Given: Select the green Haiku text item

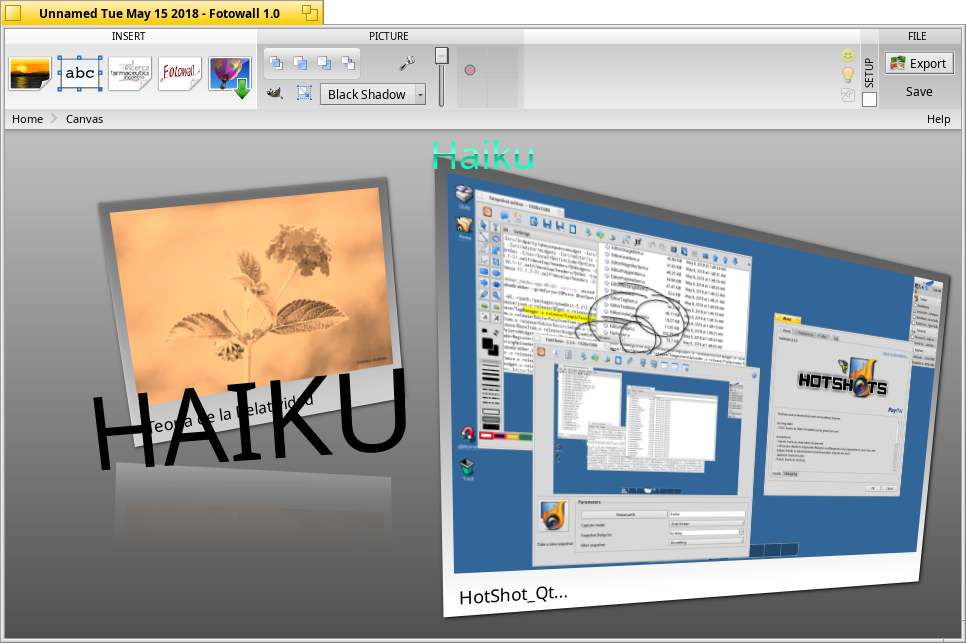Looking at the screenshot, I should (483, 156).
